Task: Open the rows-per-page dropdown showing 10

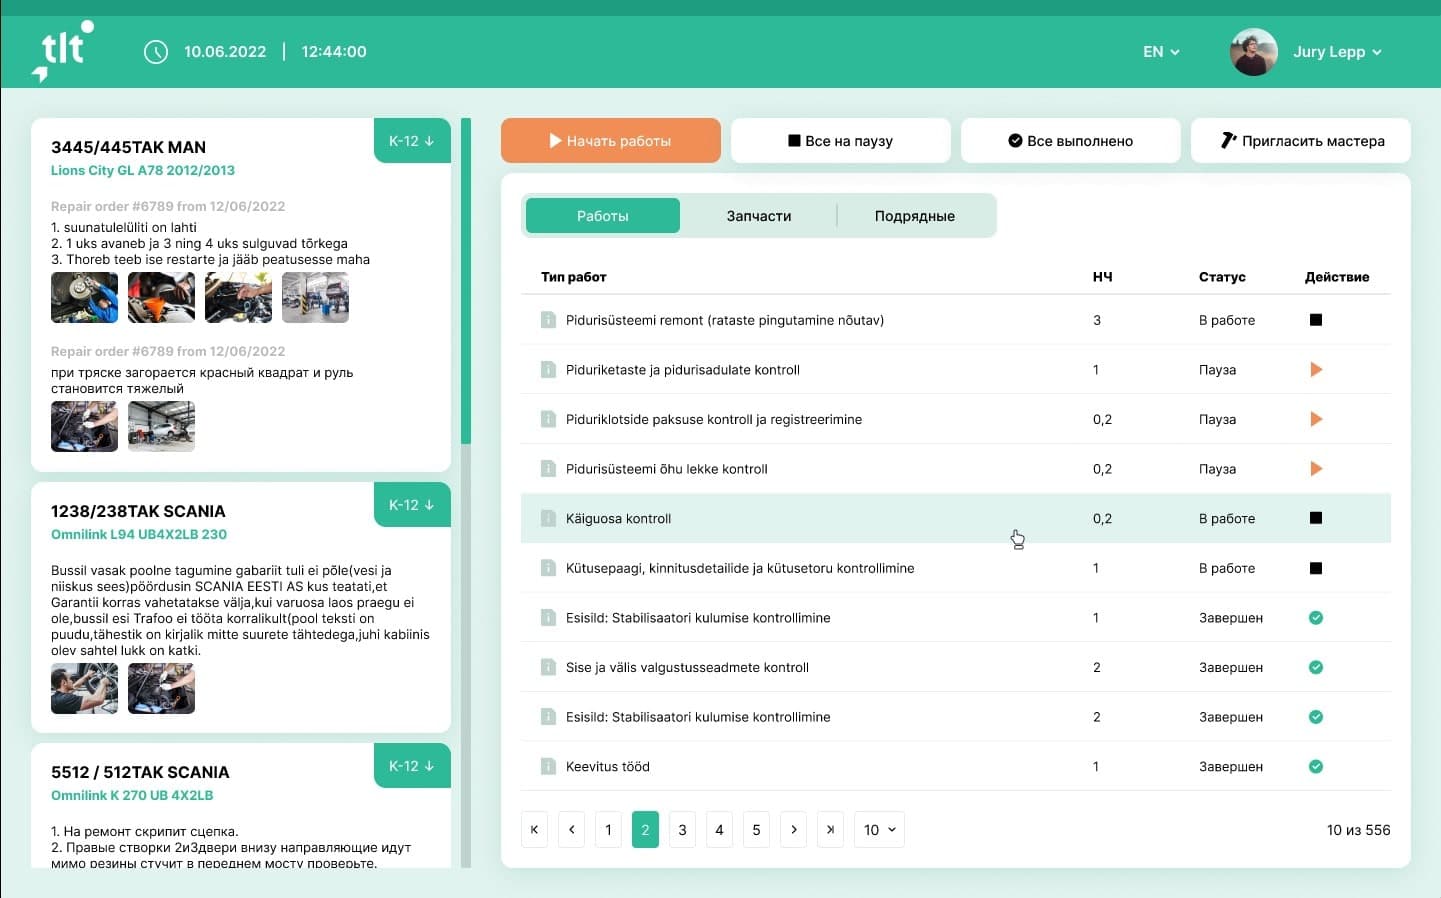Action: point(879,830)
